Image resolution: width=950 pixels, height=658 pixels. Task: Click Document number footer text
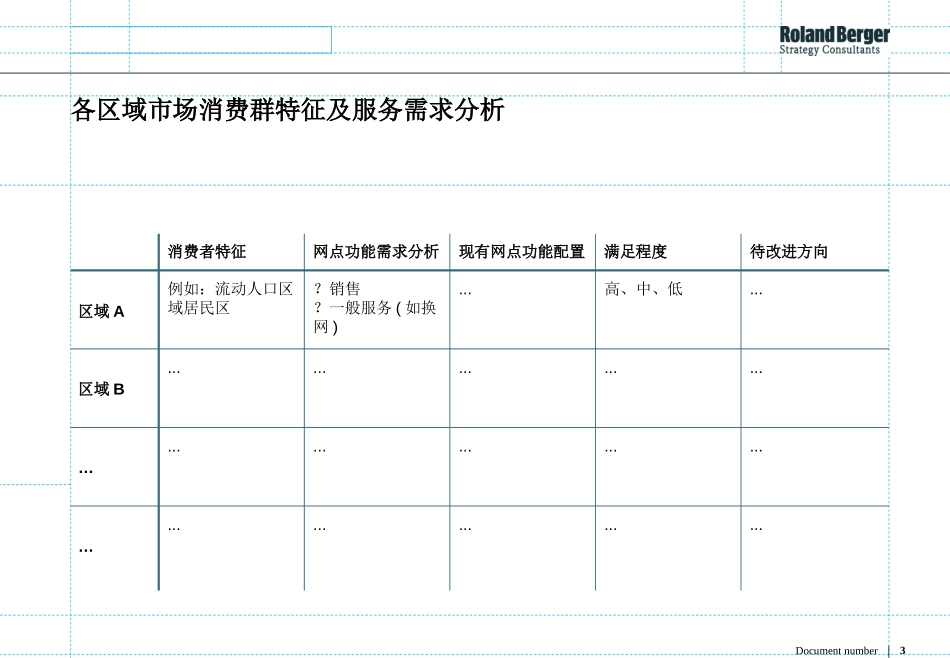coord(836,651)
